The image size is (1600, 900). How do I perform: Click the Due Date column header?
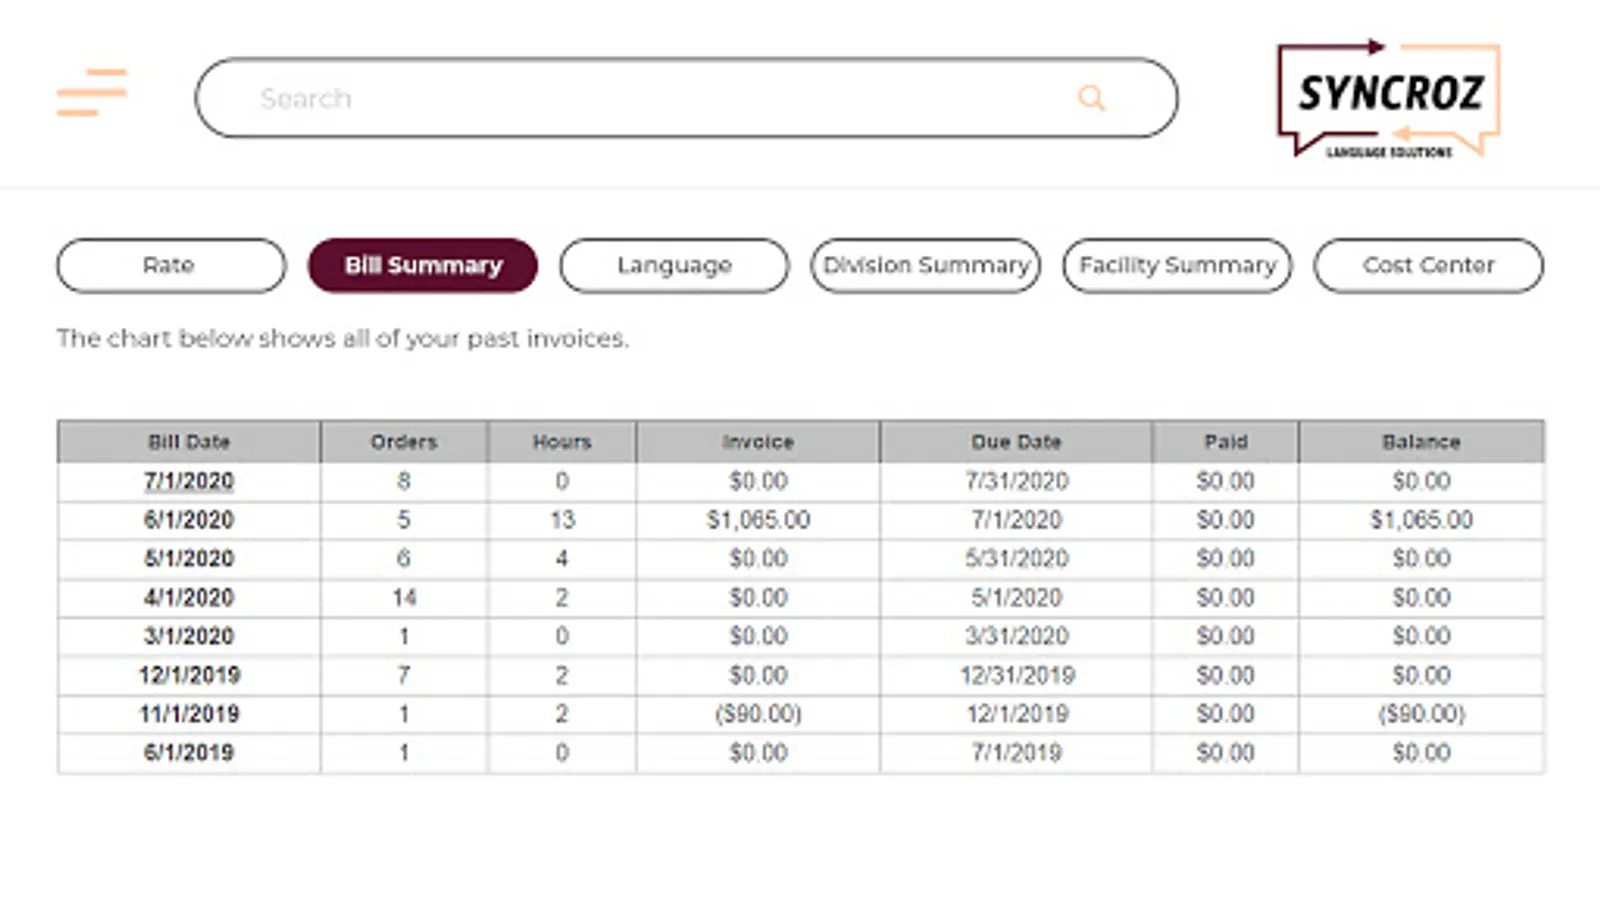(1016, 442)
